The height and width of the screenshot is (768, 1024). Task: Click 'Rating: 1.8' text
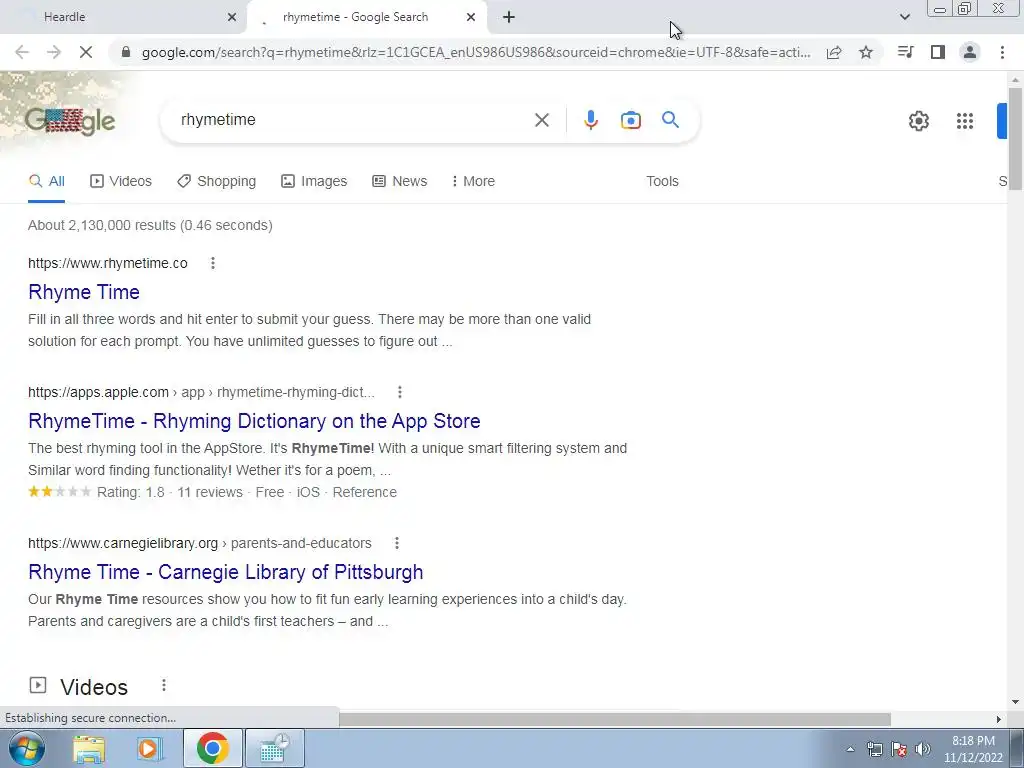tap(131, 492)
